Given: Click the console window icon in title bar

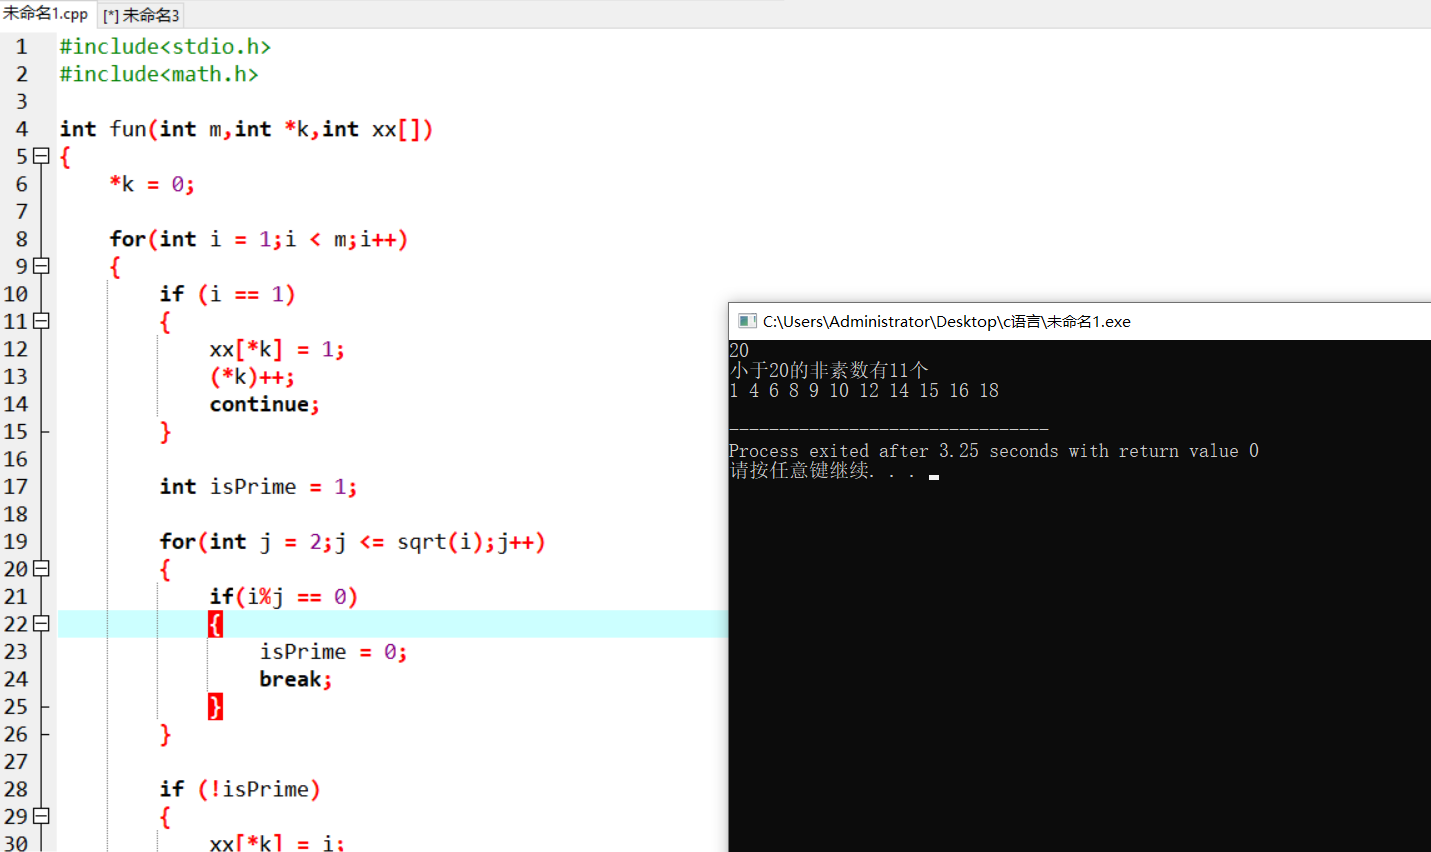Looking at the screenshot, I should pos(747,321).
